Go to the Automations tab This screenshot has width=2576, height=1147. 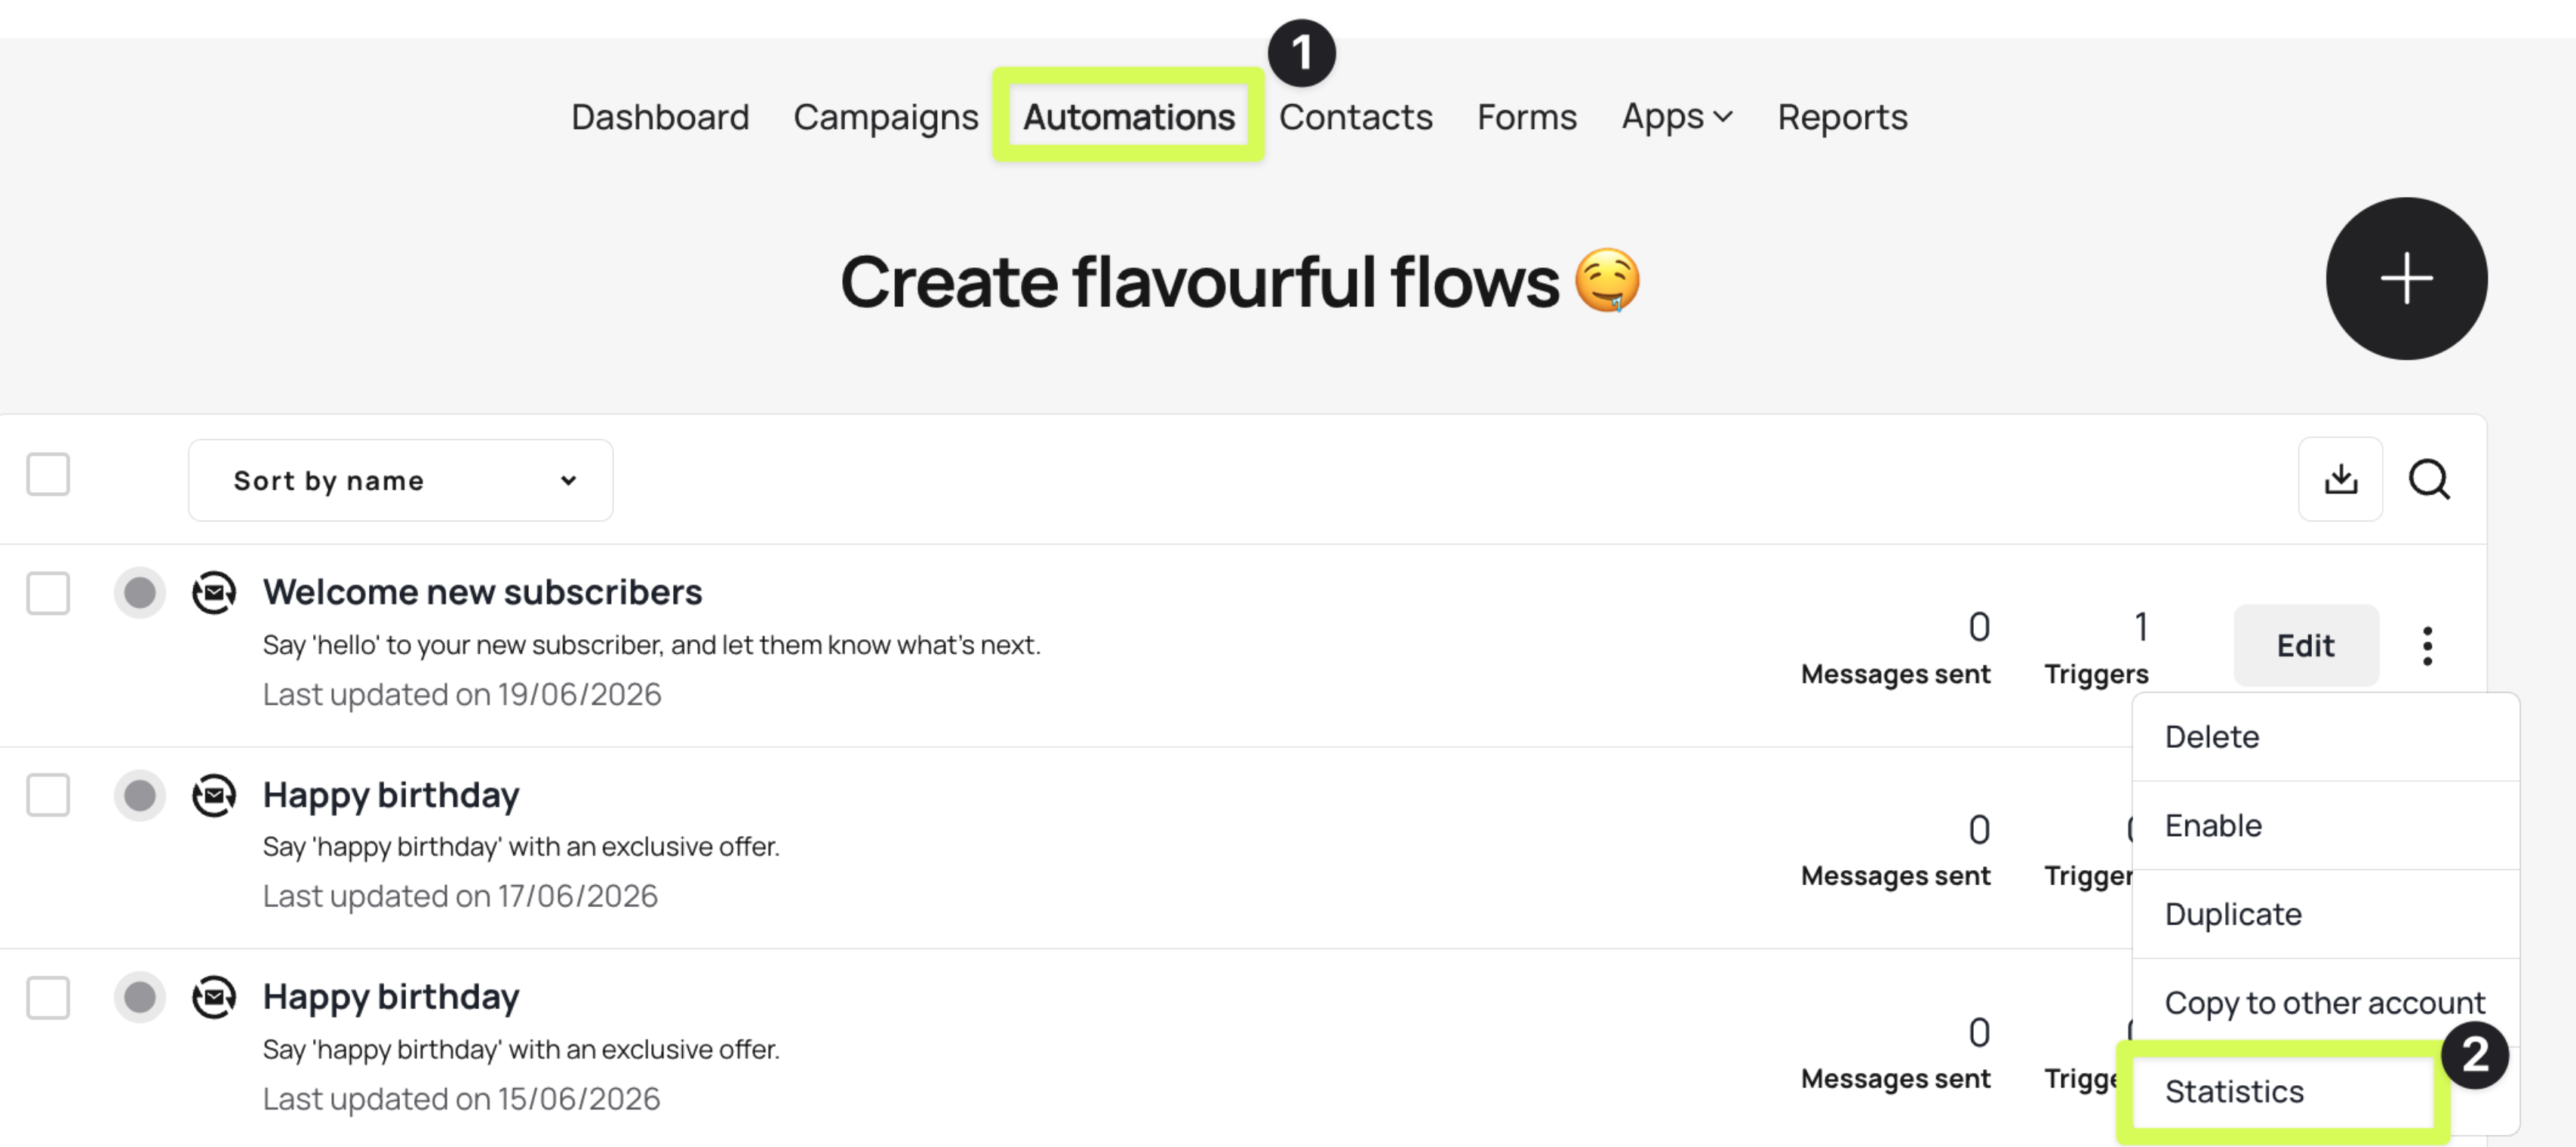coord(1128,117)
